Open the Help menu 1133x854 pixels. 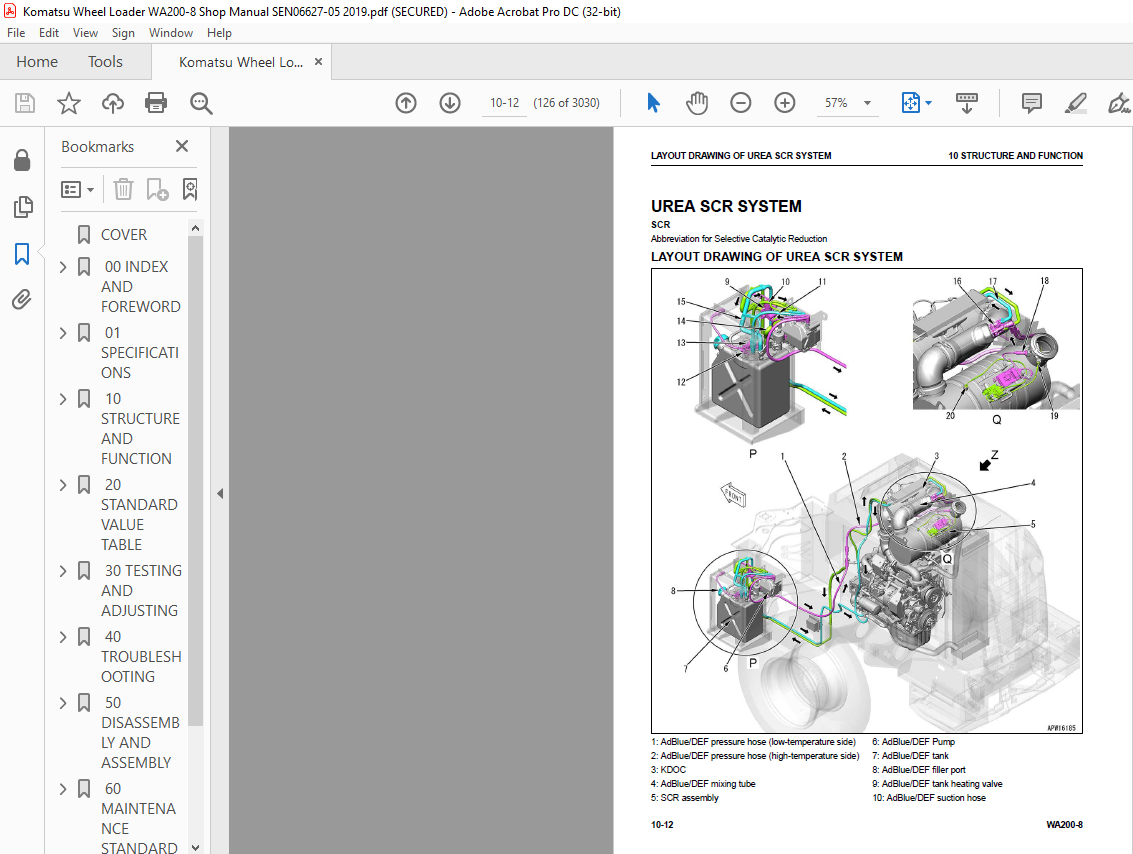[x=219, y=33]
